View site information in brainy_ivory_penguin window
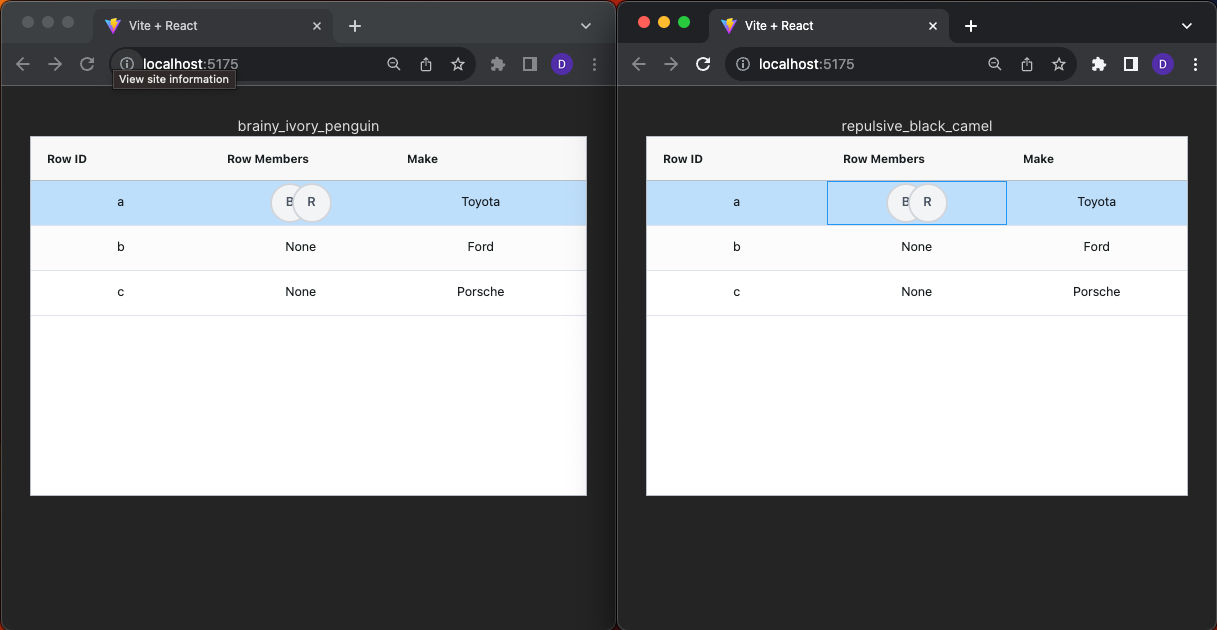Viewport: 1217px width, 630px height. point(127,64)
